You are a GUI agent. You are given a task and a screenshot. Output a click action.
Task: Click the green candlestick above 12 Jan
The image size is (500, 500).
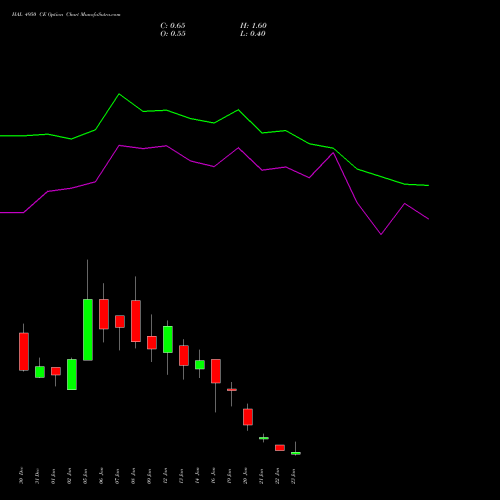[168, 339]
